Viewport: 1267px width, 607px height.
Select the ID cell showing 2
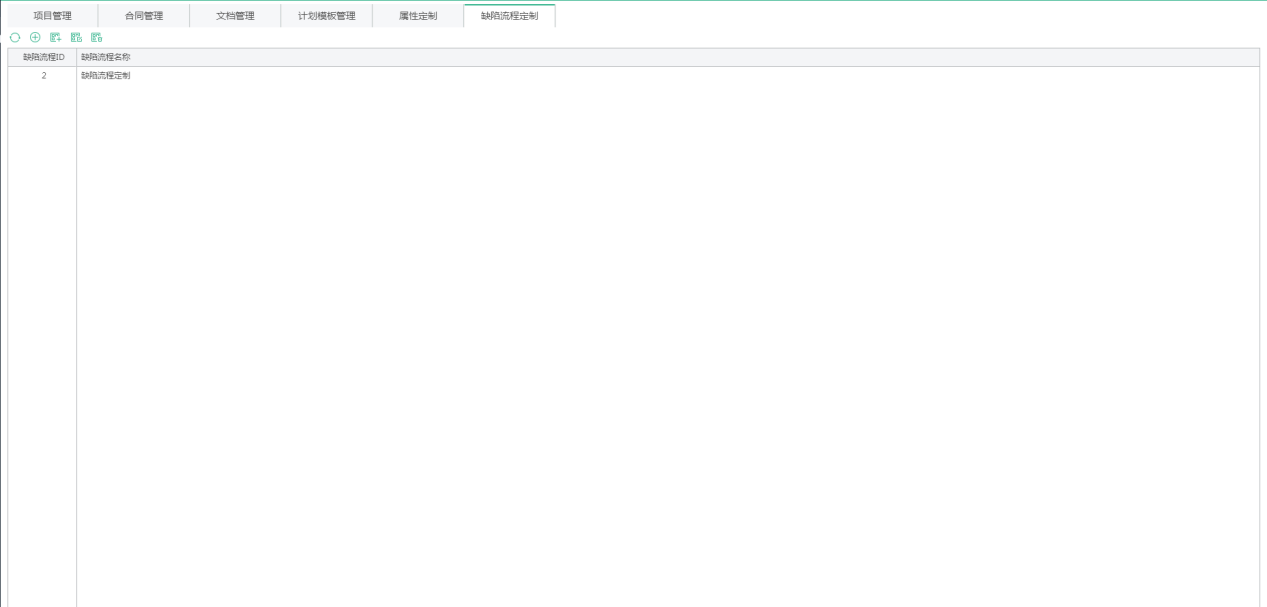point(43,76)
